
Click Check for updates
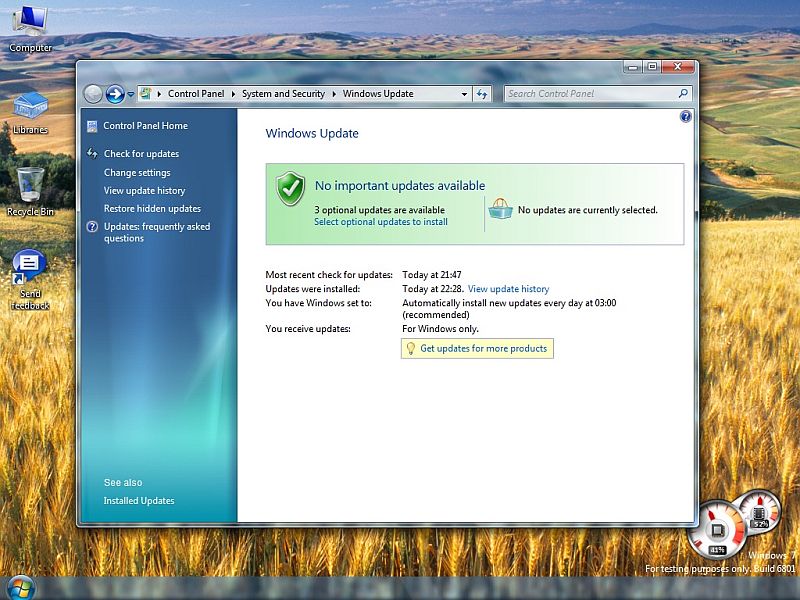click(x=141, y=154)
